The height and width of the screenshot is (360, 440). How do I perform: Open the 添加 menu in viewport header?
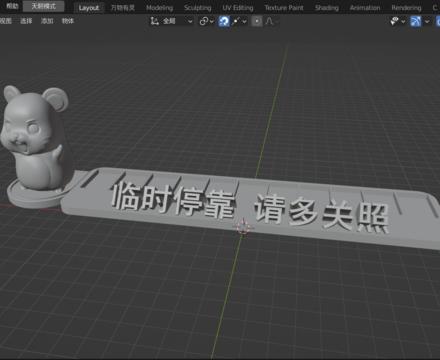click(x=47, y=21)
